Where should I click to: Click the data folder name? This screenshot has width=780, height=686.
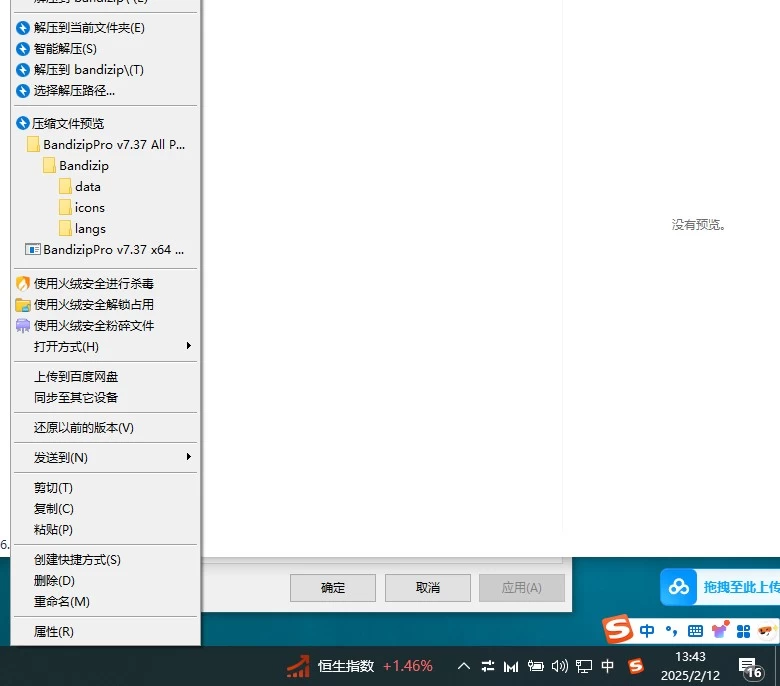(x=88, y=187)
